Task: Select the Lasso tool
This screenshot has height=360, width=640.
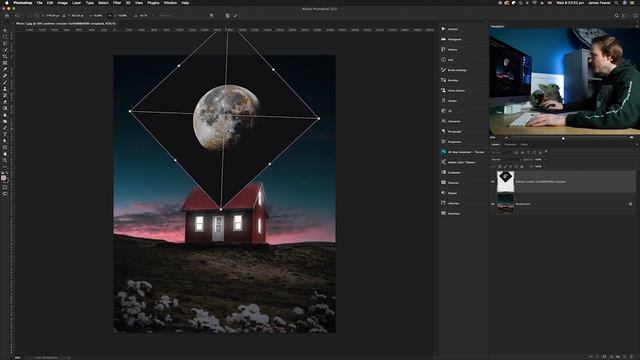Action: pyautogui.click(x=5, y=43)
